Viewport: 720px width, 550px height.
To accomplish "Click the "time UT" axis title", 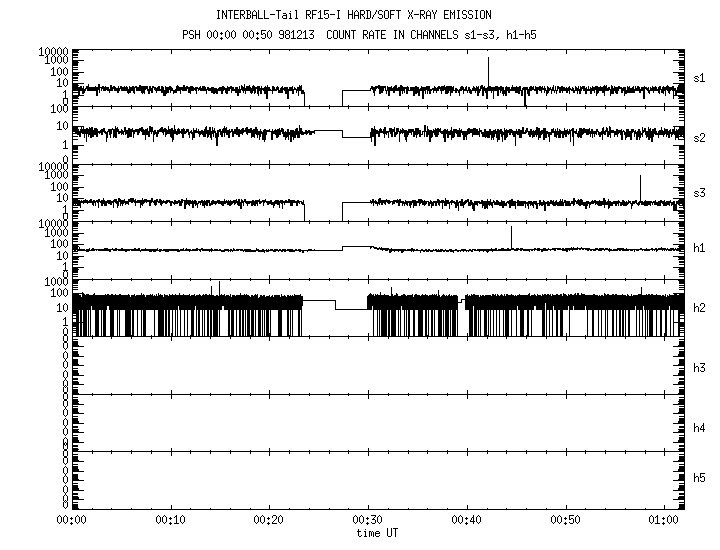I will click(x=377, y=533).
